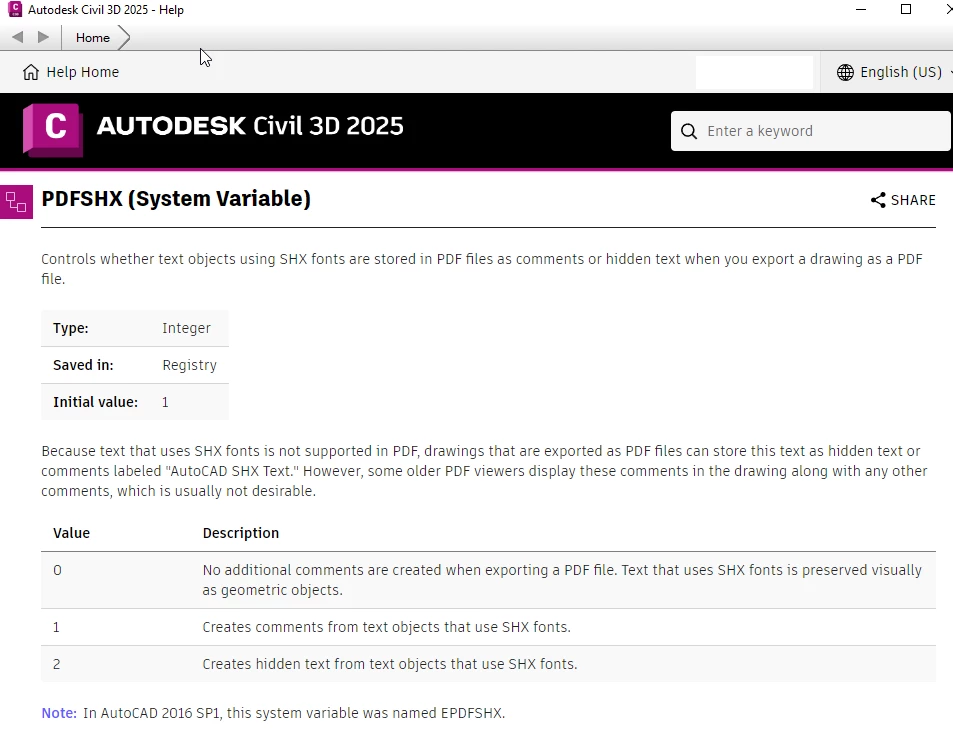Select the initial value 1 cell

coord(165,402)
